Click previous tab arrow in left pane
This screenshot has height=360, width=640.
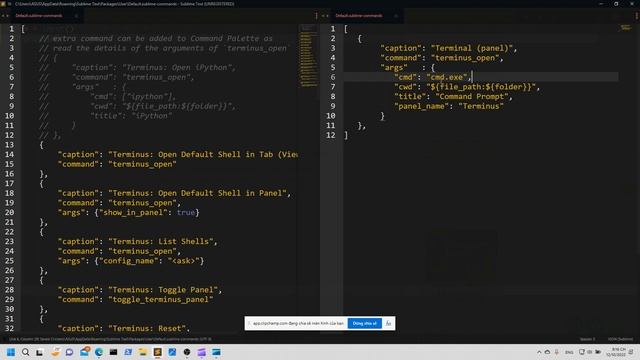2,16
